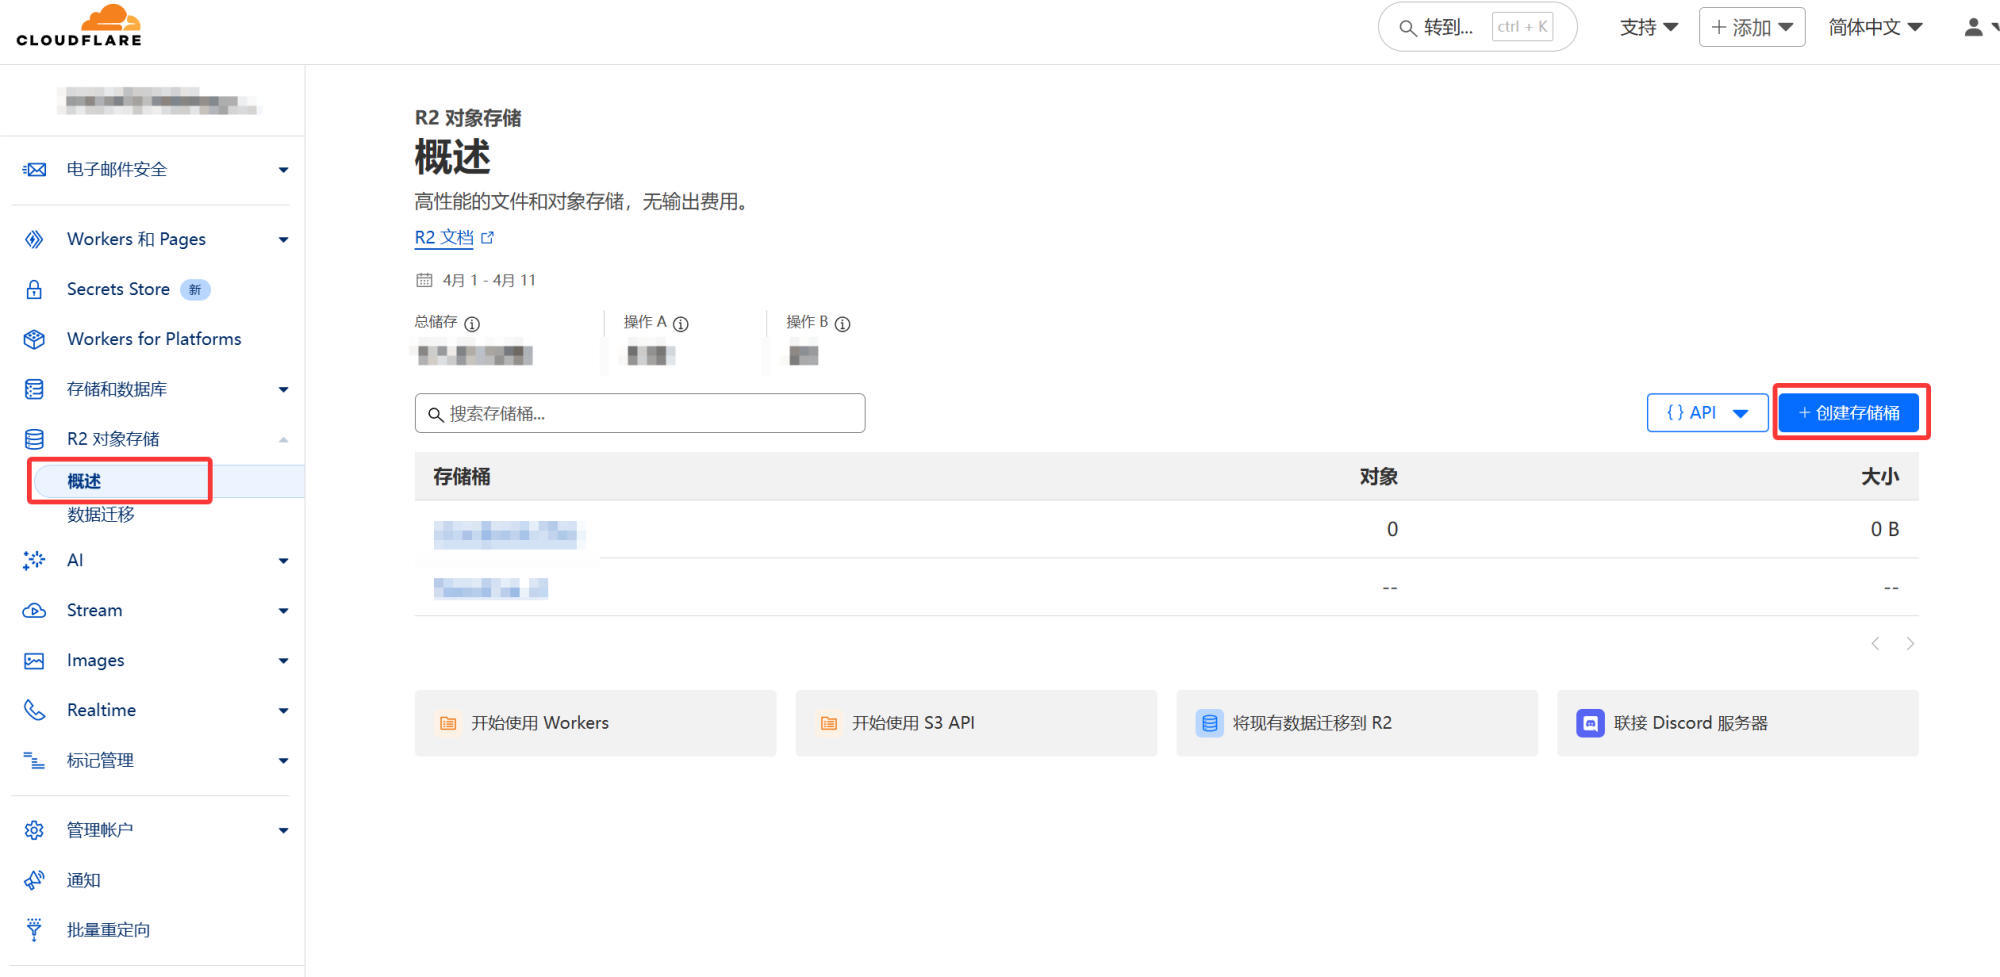Click the 管理帐户 gear icon
Image resolution: width=2000 pixels, height=977 pixels.
click(34, 830)
